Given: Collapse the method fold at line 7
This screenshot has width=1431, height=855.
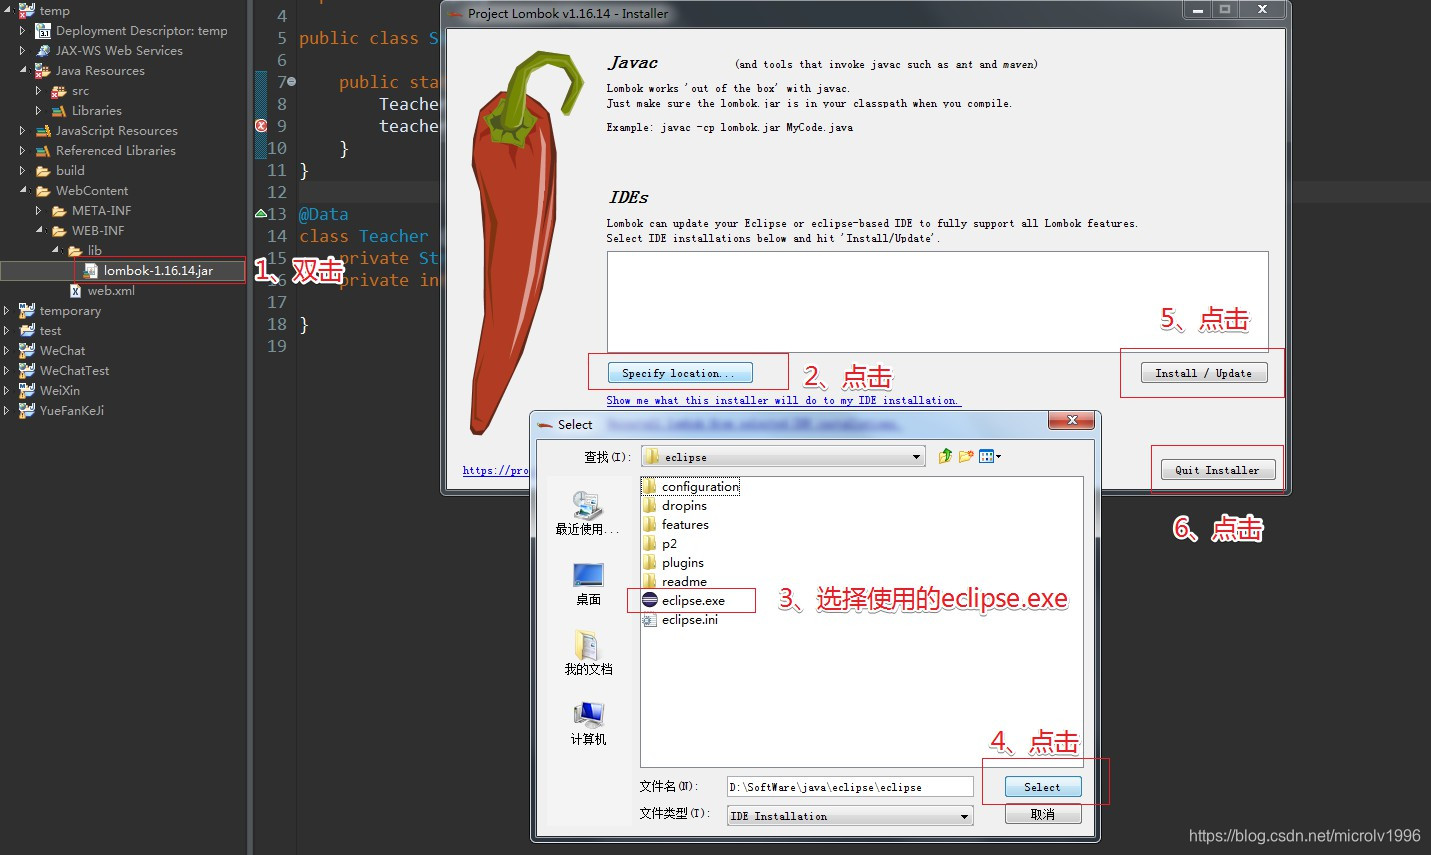Looking at the screenshot, I should pos(292,82).
